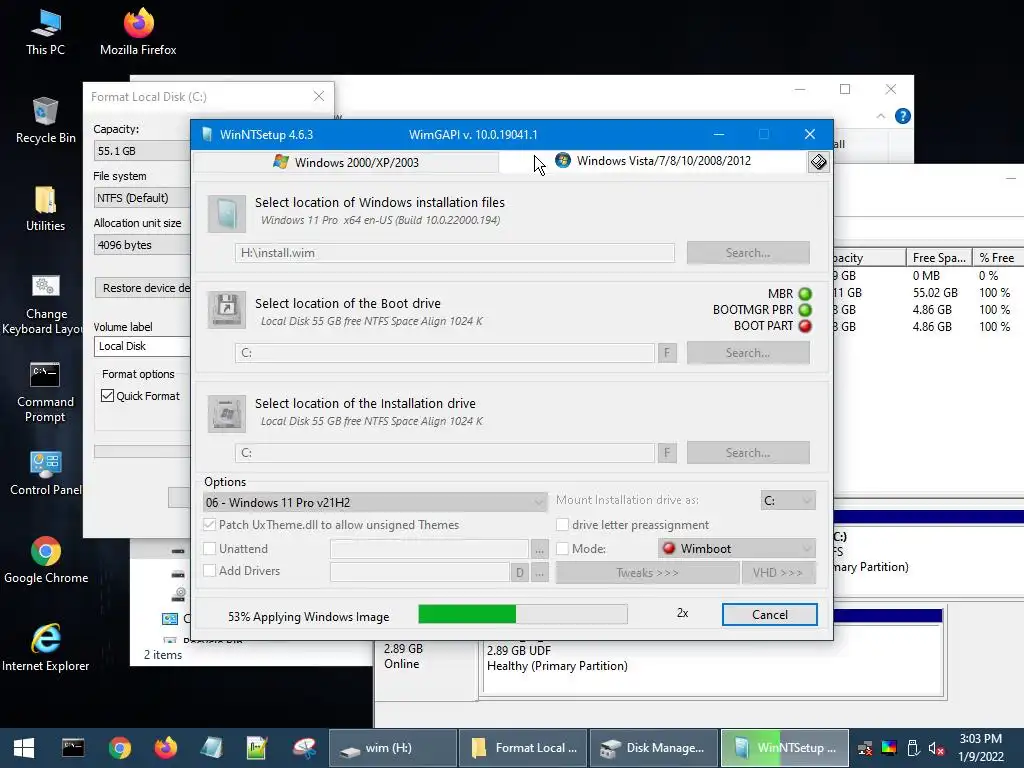Click F format button beside Boot drive field
Image resolution: width=1024 pixels, height=768 pixels.
tap(667, 353)
